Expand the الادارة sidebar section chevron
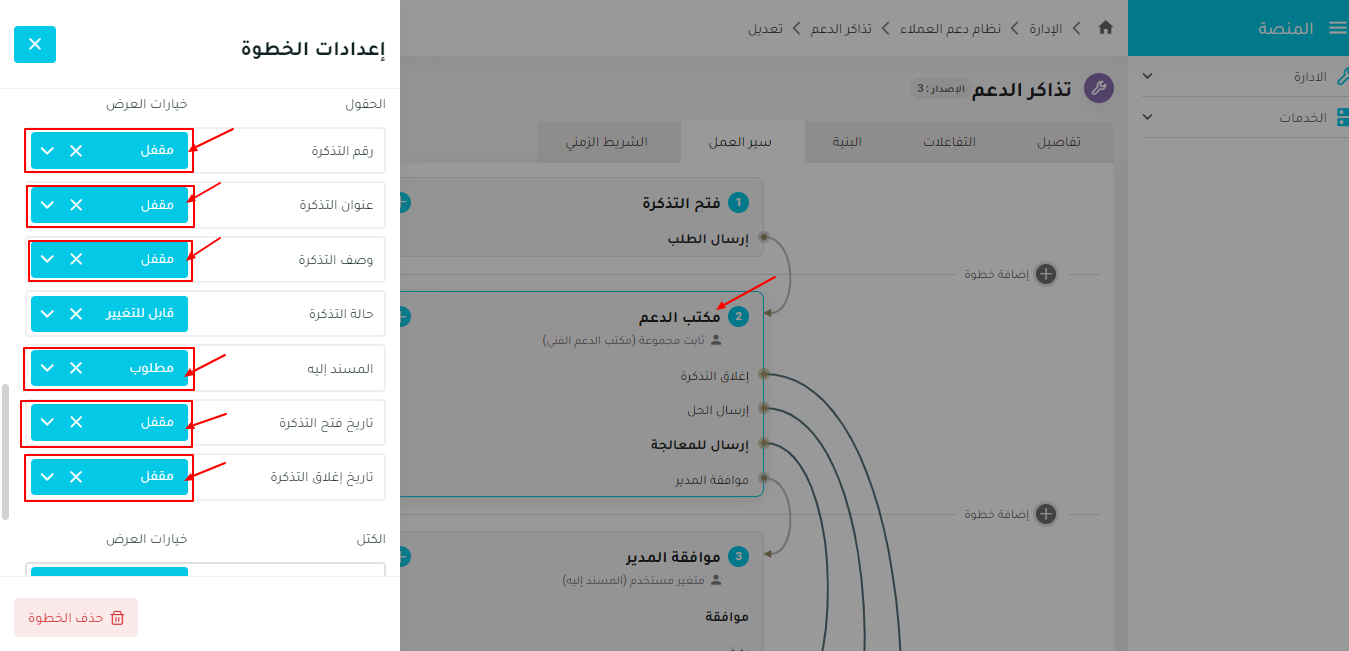The width and height of the screenshot is (1349, 651). [x=1147, y=76]
